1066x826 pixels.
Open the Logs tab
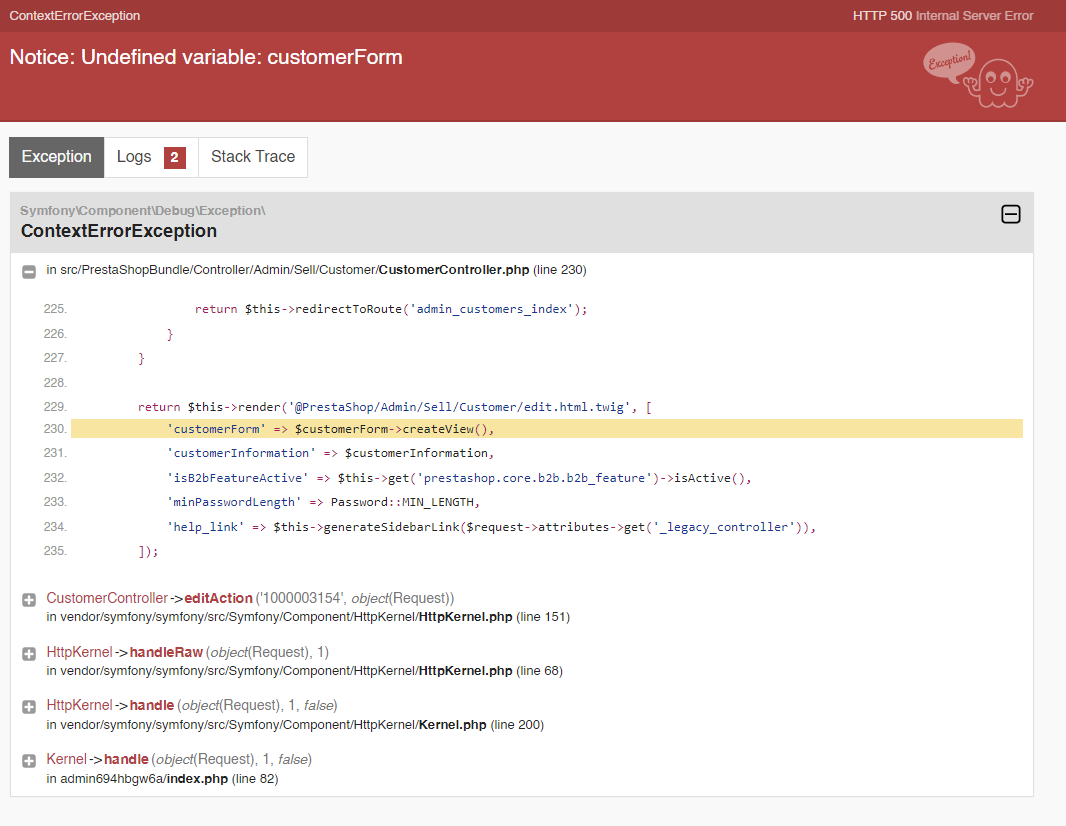[134, 157]
